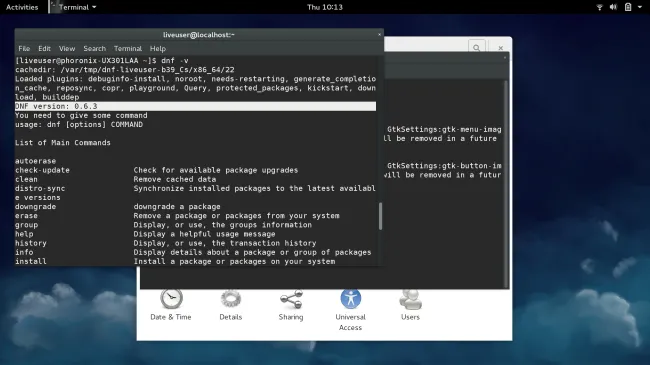650x365 pixels.
Task: Click the 'cachedir:' path line
Action: tap(125, 70)
